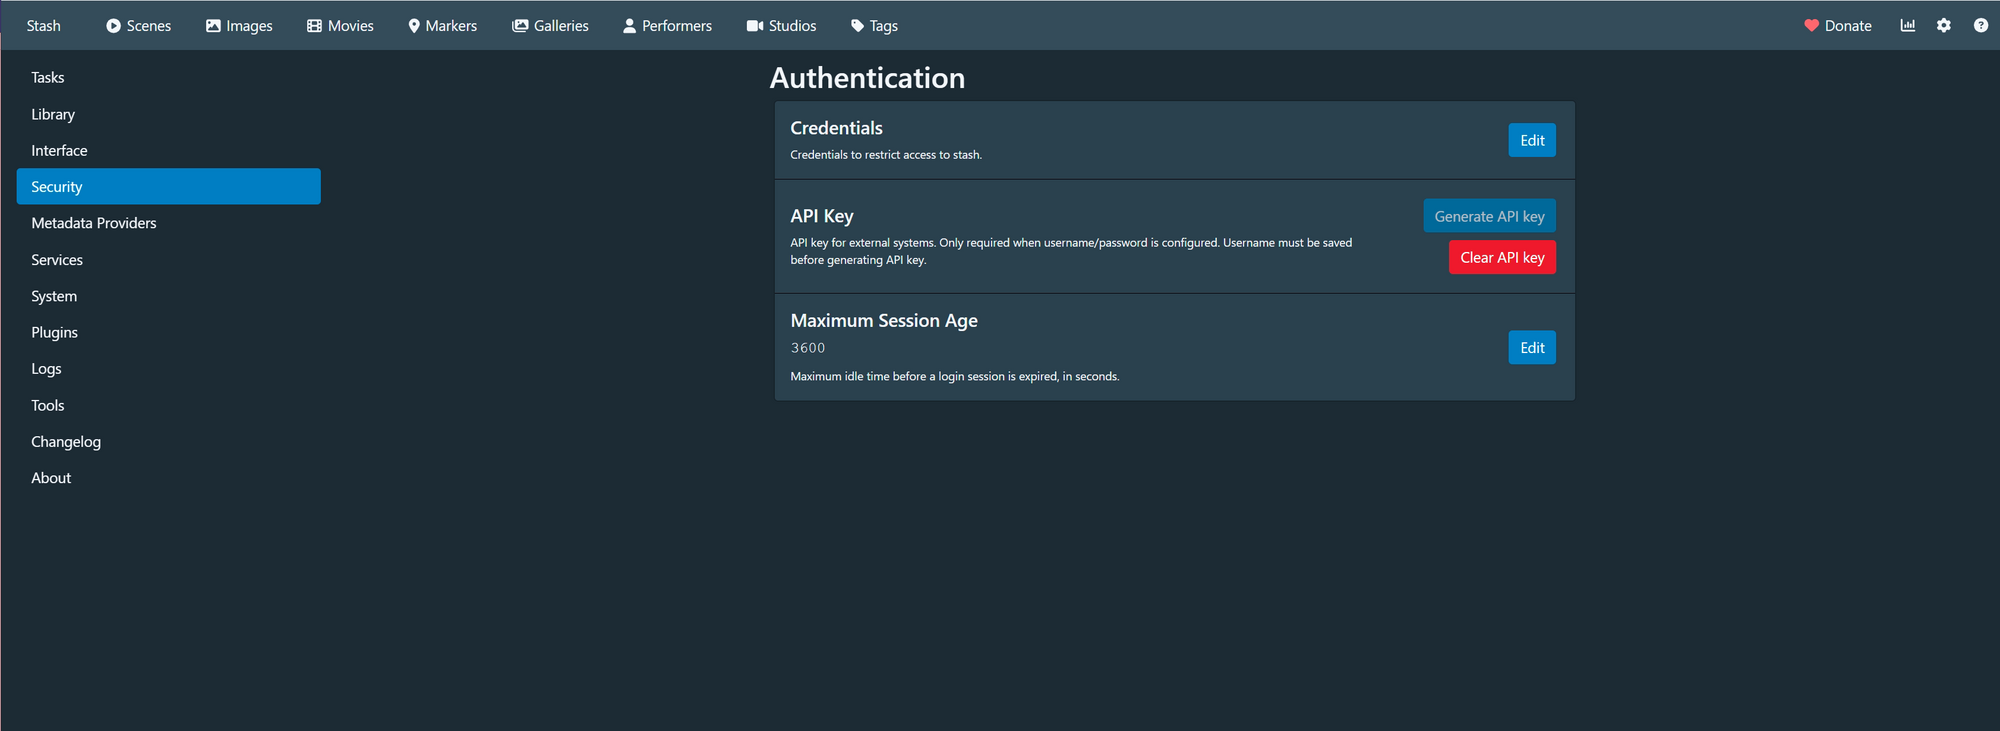Open Movies via film icon
This screenshot has height=731, width=2000.
[x=314, y=26]
